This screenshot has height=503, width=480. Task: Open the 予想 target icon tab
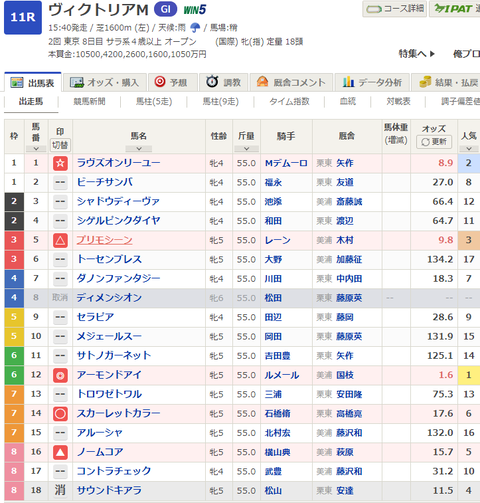tap(172, 82)
